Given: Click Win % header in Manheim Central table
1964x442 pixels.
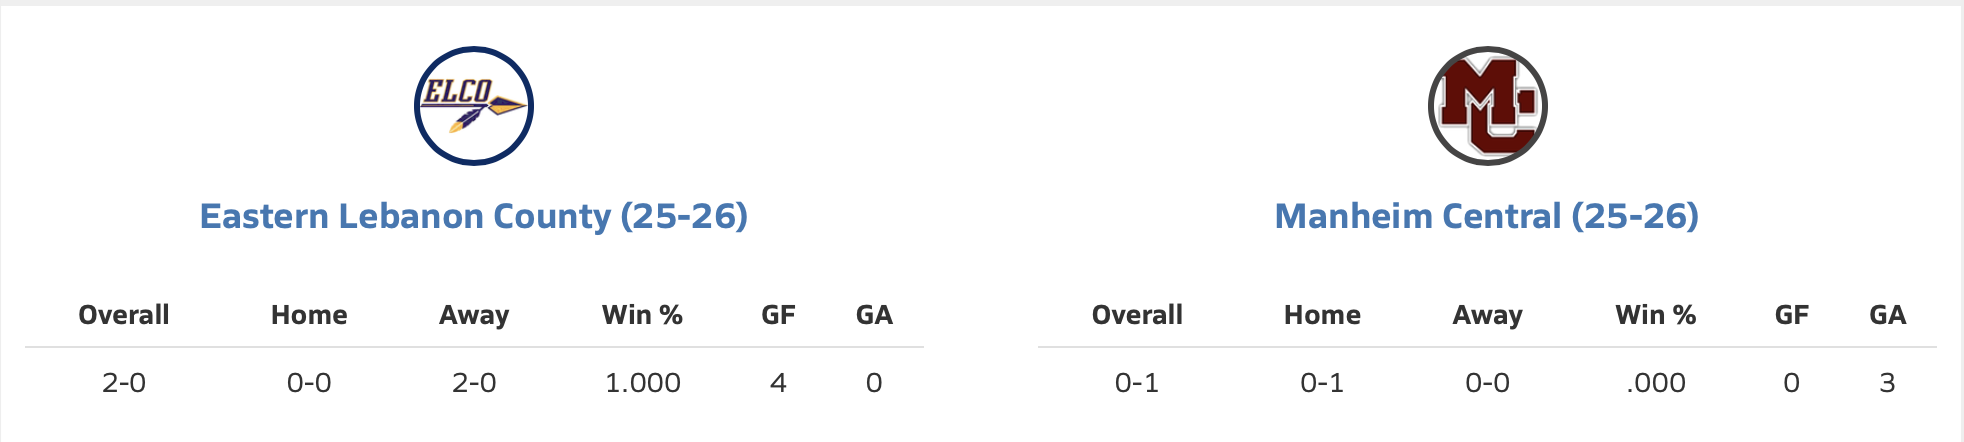Looking at the screenshot, I should pyautogui.click(x=1655, y=315).
